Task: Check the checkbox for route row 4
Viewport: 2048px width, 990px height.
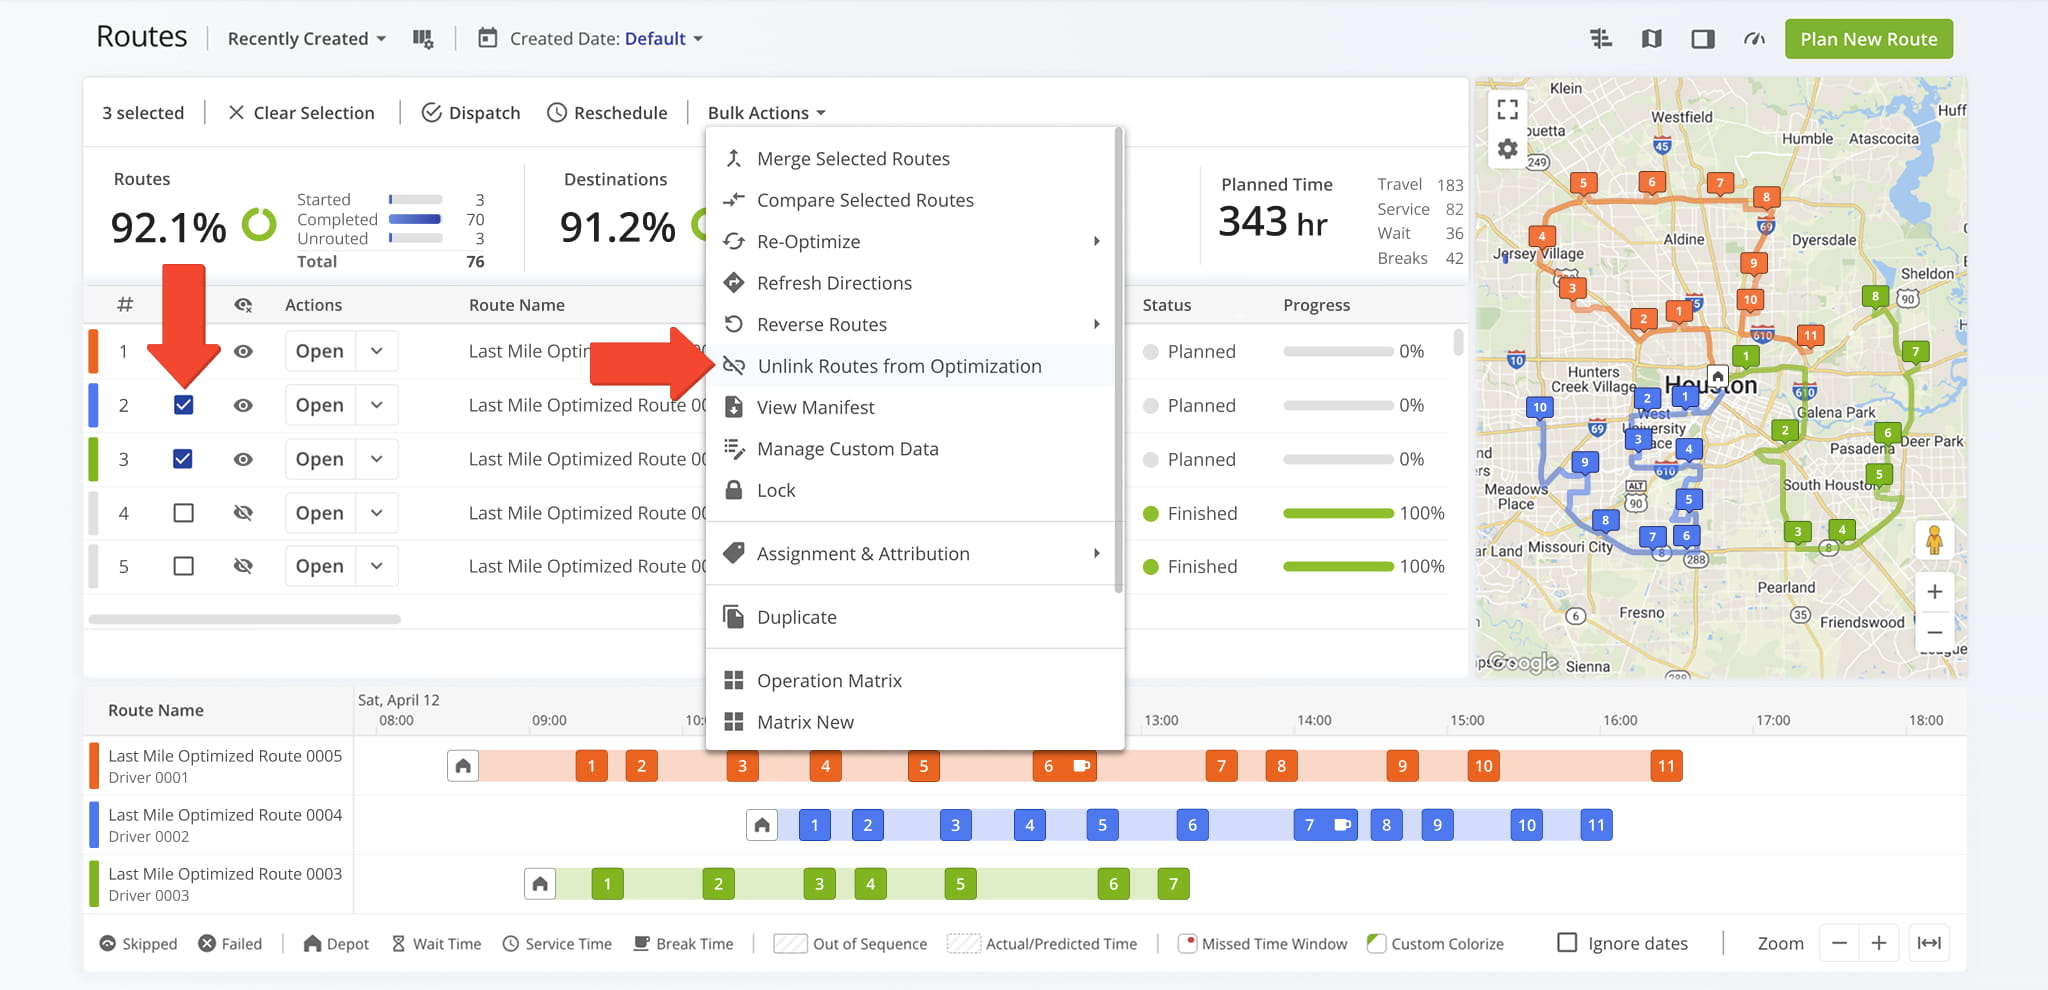Action: click(183, 513)
